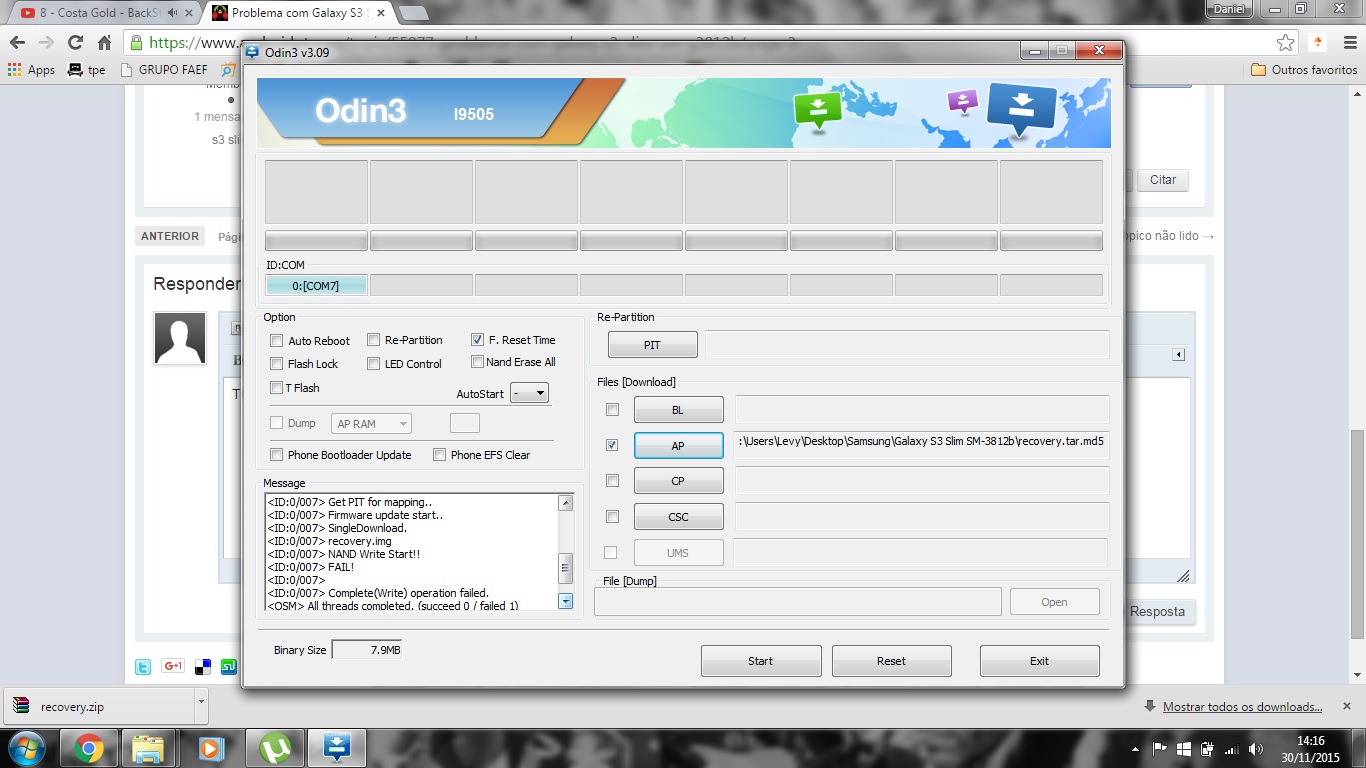Screen dimensions: 1366x768
Task: Toggle the Flash Lock checkbox
Action: (277, 364)
